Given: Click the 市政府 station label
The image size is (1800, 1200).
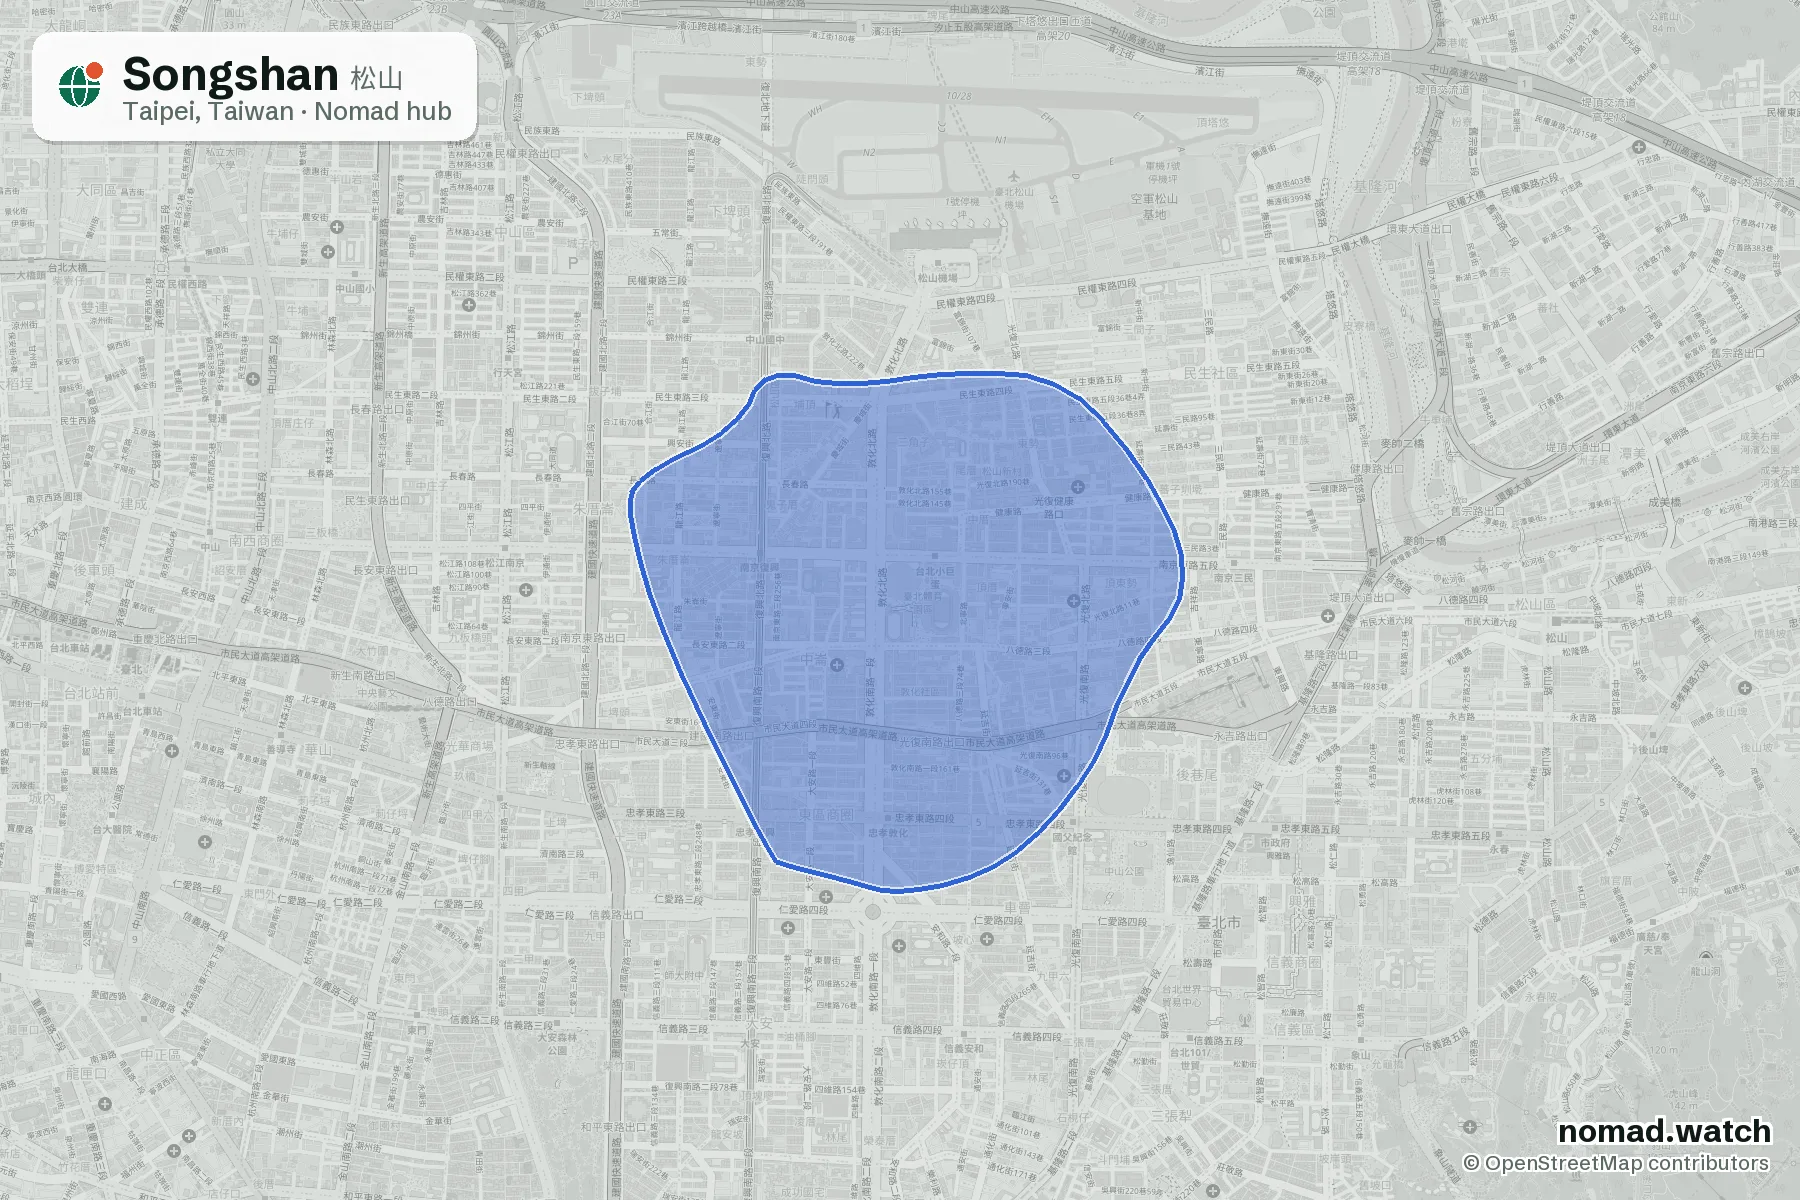Looking at the screenshot, I should (1275, 842).
